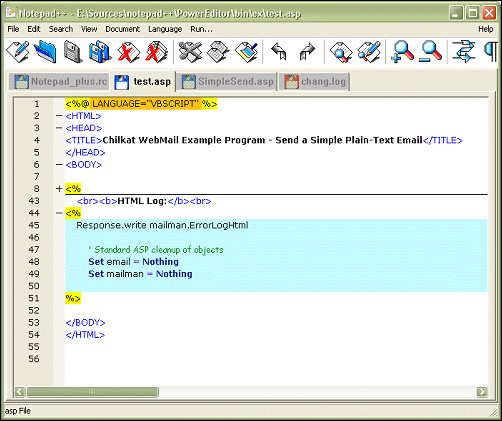502x421 pixels.
Task: Toggle show-all-characters paragraph mark icon
Action: (491, 52)
